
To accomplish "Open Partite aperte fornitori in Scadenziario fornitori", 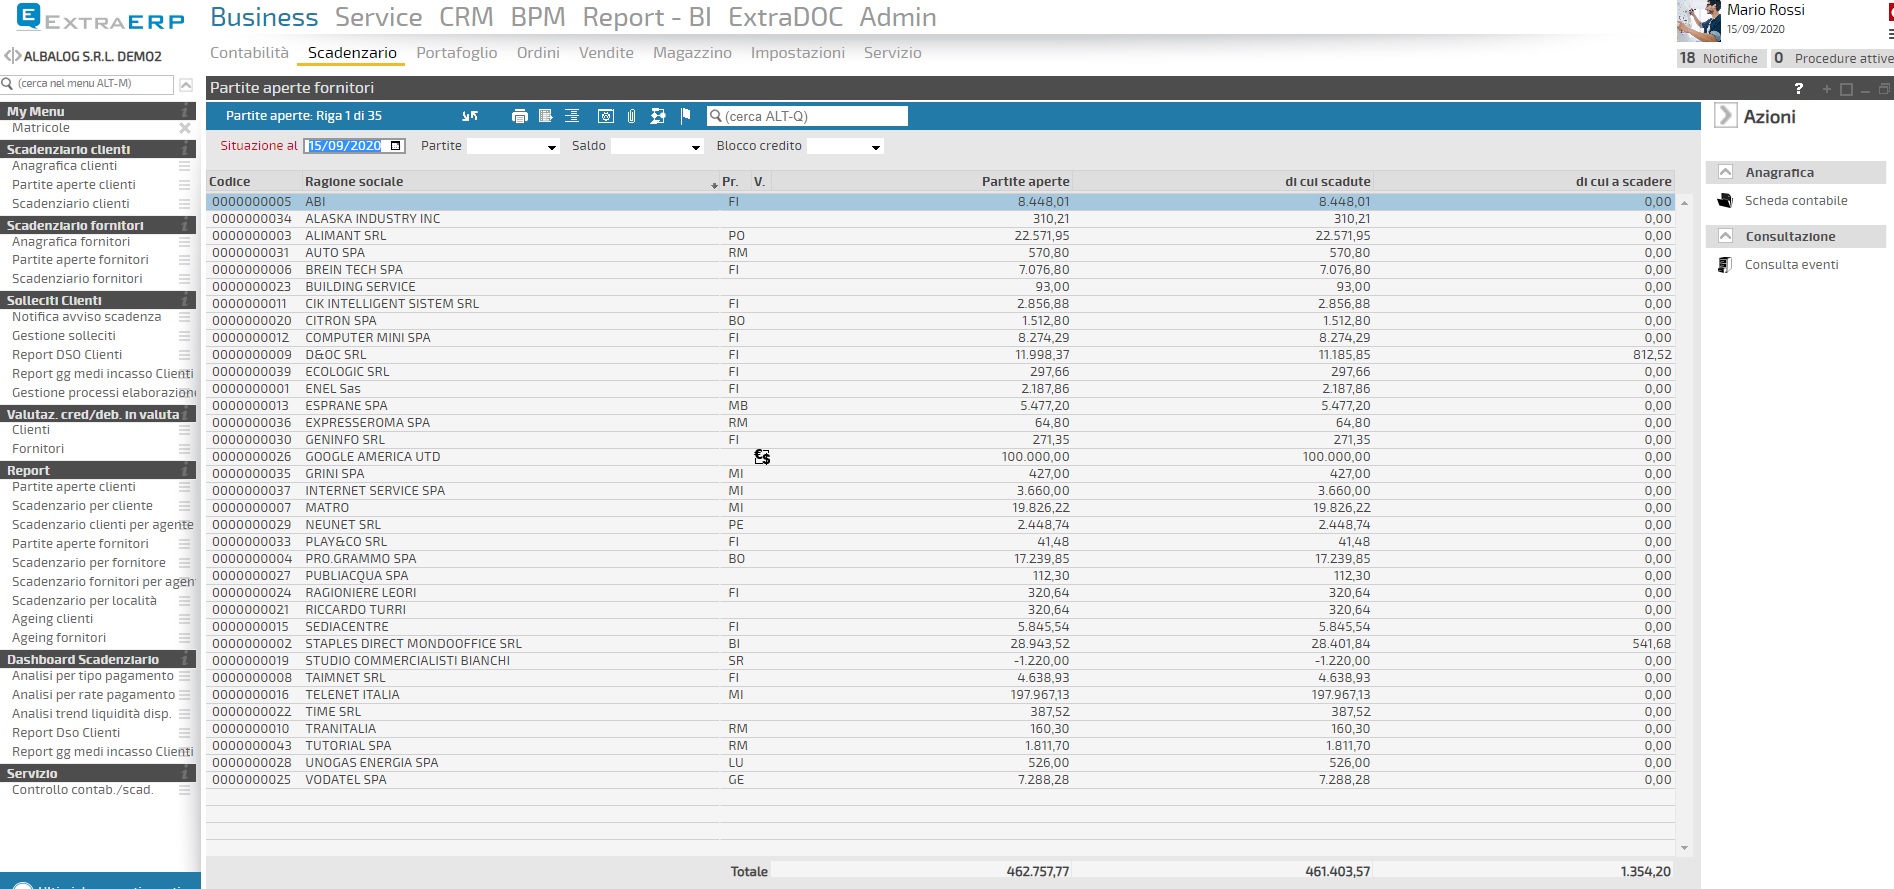I will (x=80, y=260).
